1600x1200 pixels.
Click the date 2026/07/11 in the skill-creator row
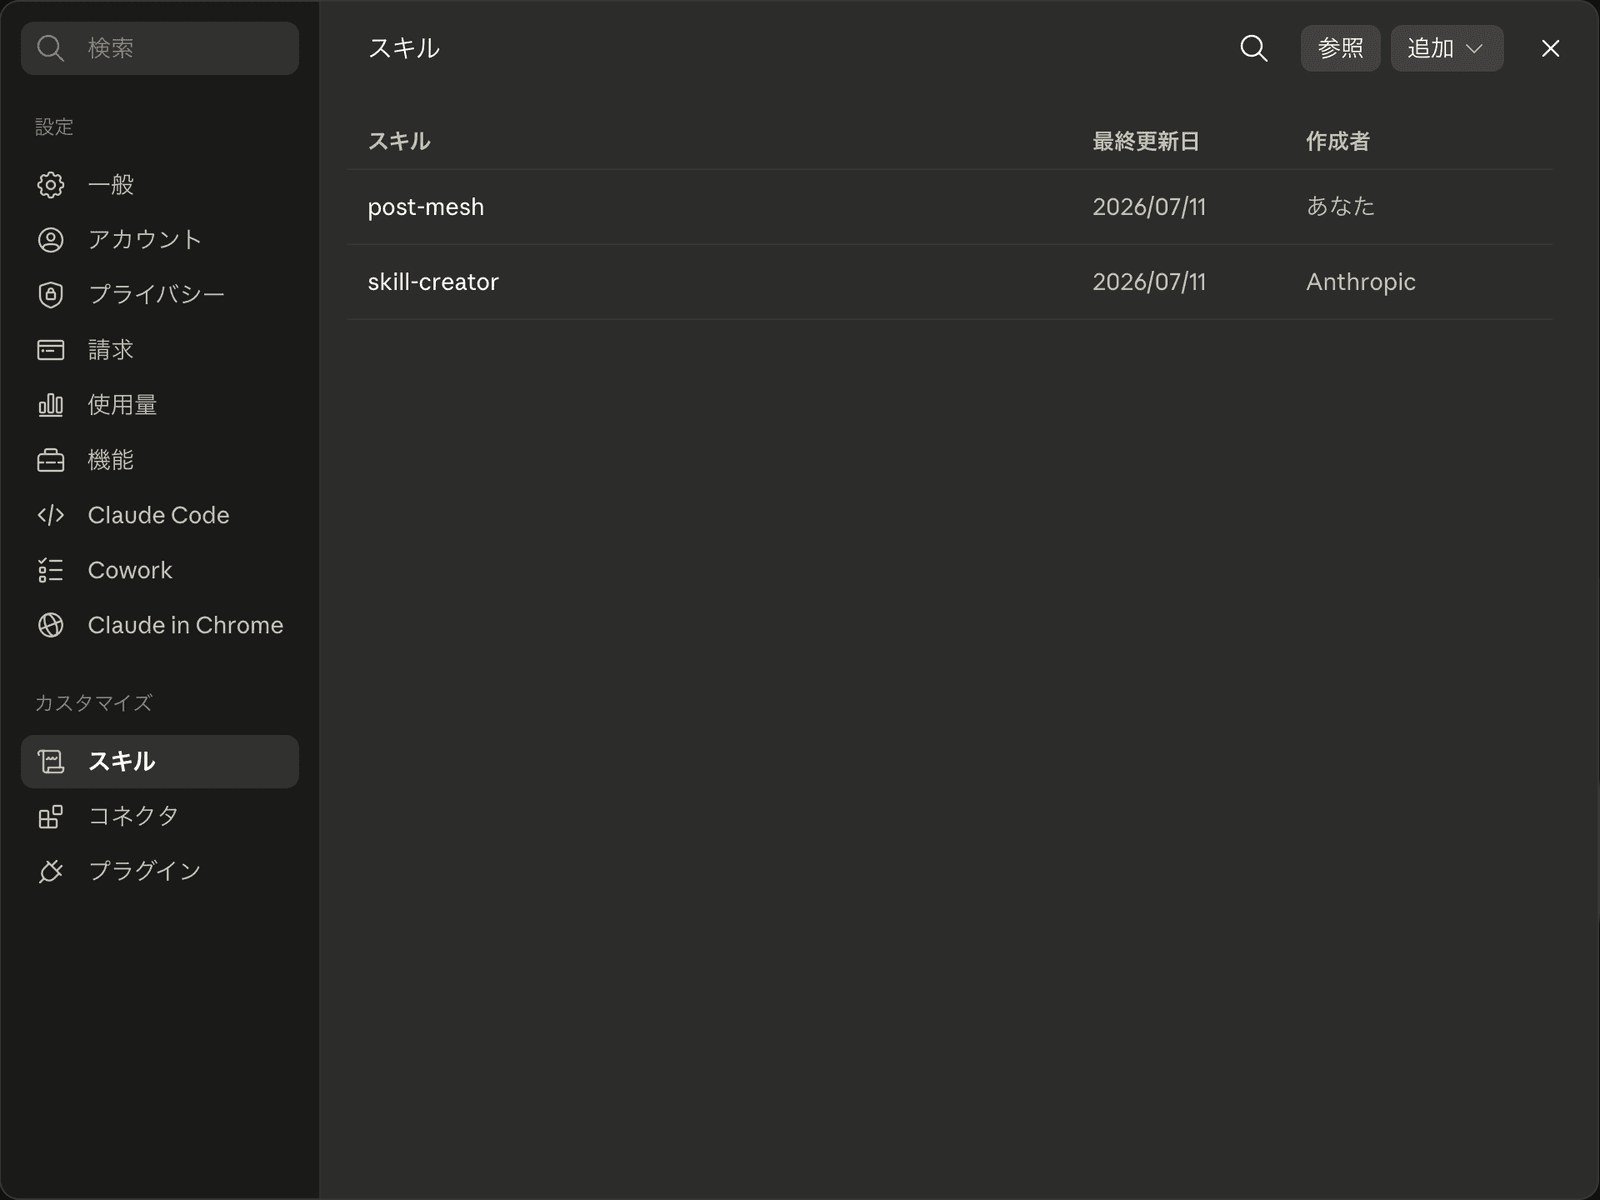click(x=1149, y=282)
